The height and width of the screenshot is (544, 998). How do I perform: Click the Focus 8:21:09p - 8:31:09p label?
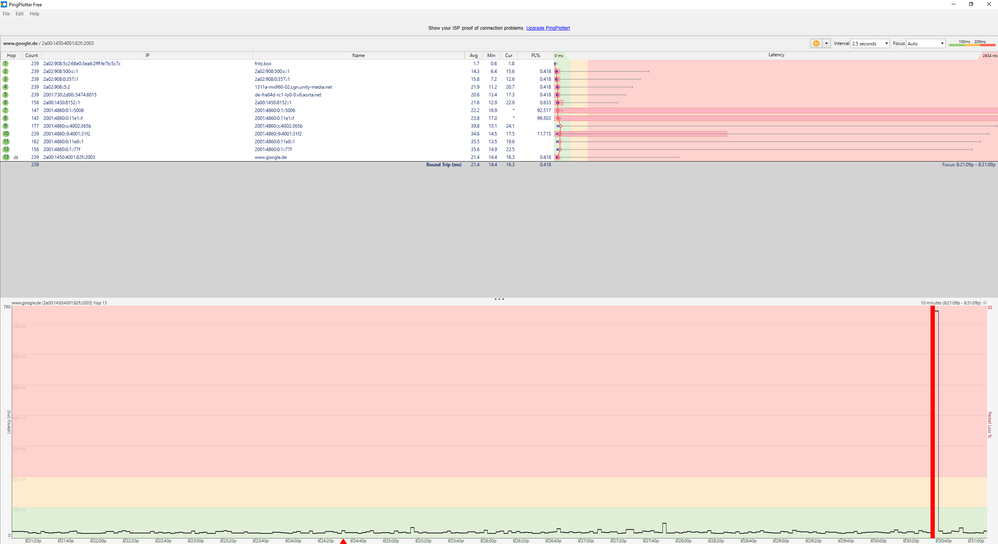click(x=968, y=165)
